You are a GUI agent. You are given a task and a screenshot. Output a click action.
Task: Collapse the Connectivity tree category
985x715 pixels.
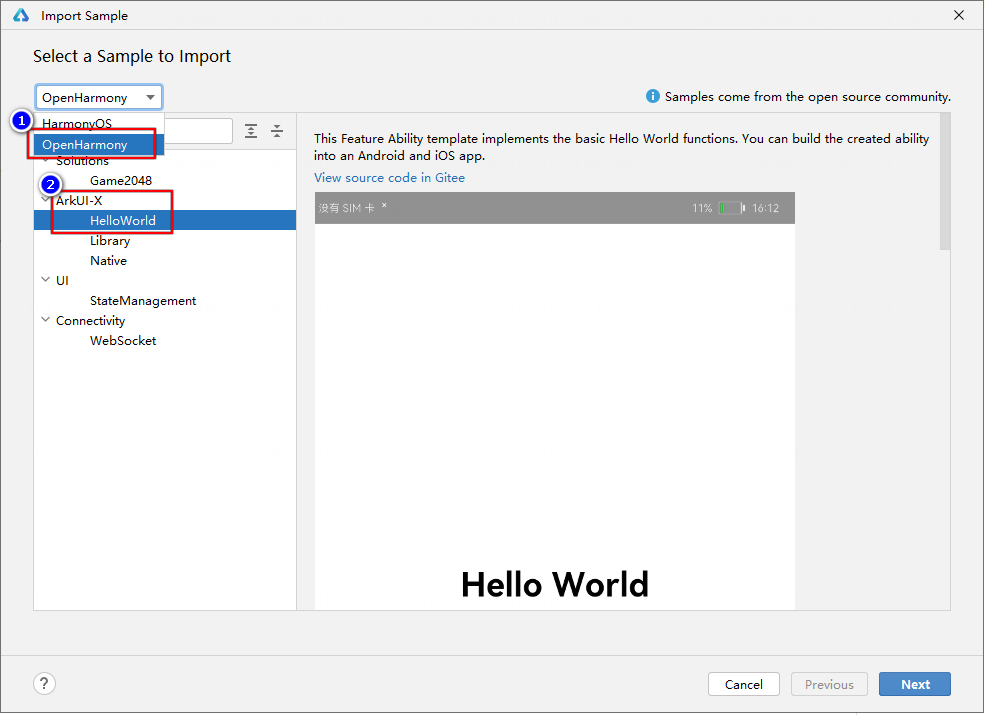coord(45,320)
